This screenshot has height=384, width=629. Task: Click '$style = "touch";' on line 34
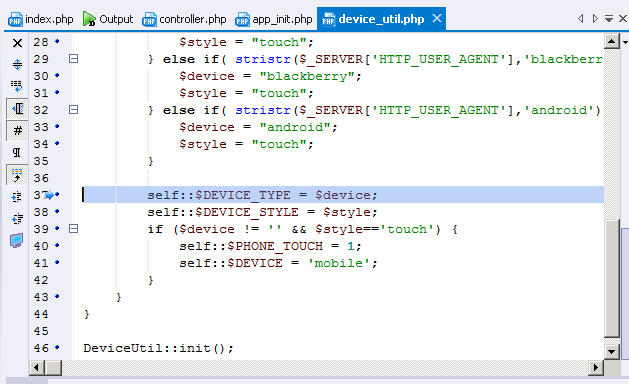coord(246,144)
